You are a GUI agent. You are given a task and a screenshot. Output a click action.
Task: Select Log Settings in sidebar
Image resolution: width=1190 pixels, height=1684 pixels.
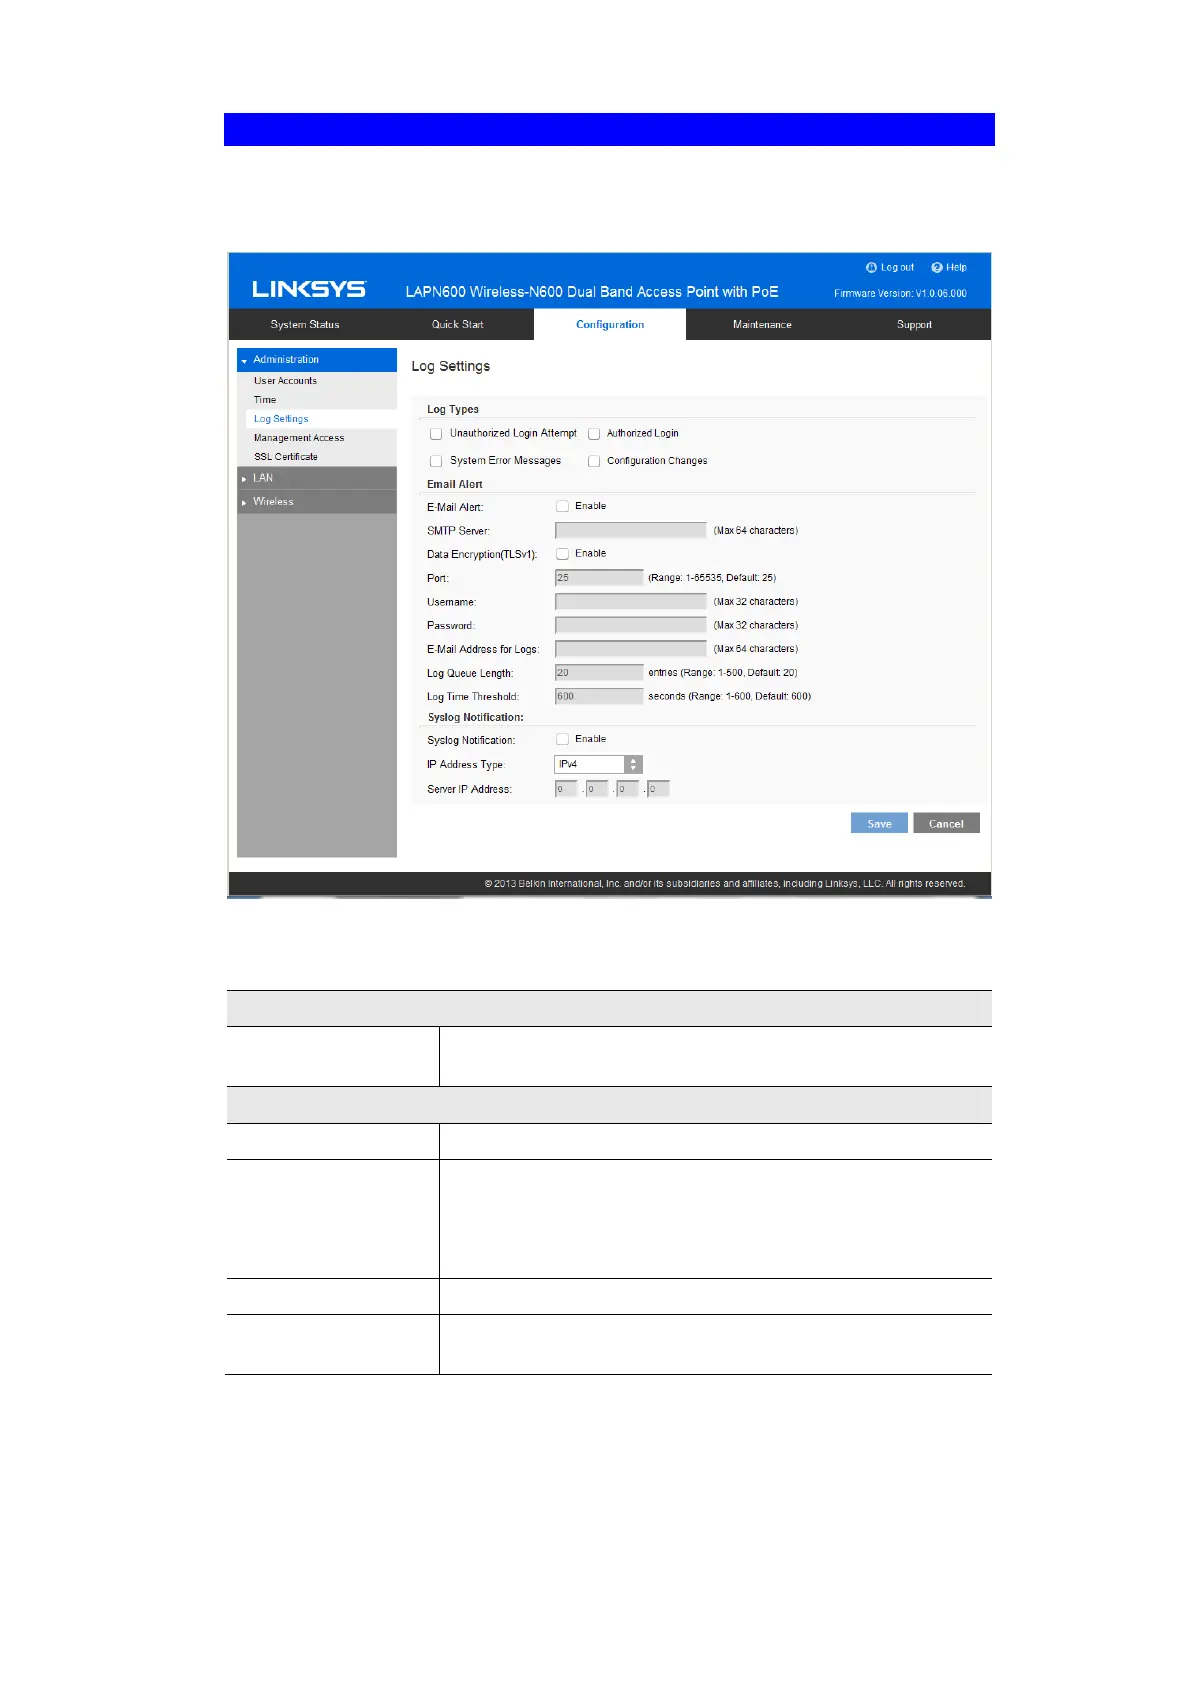pyautogui.click(x=281, y=419)
